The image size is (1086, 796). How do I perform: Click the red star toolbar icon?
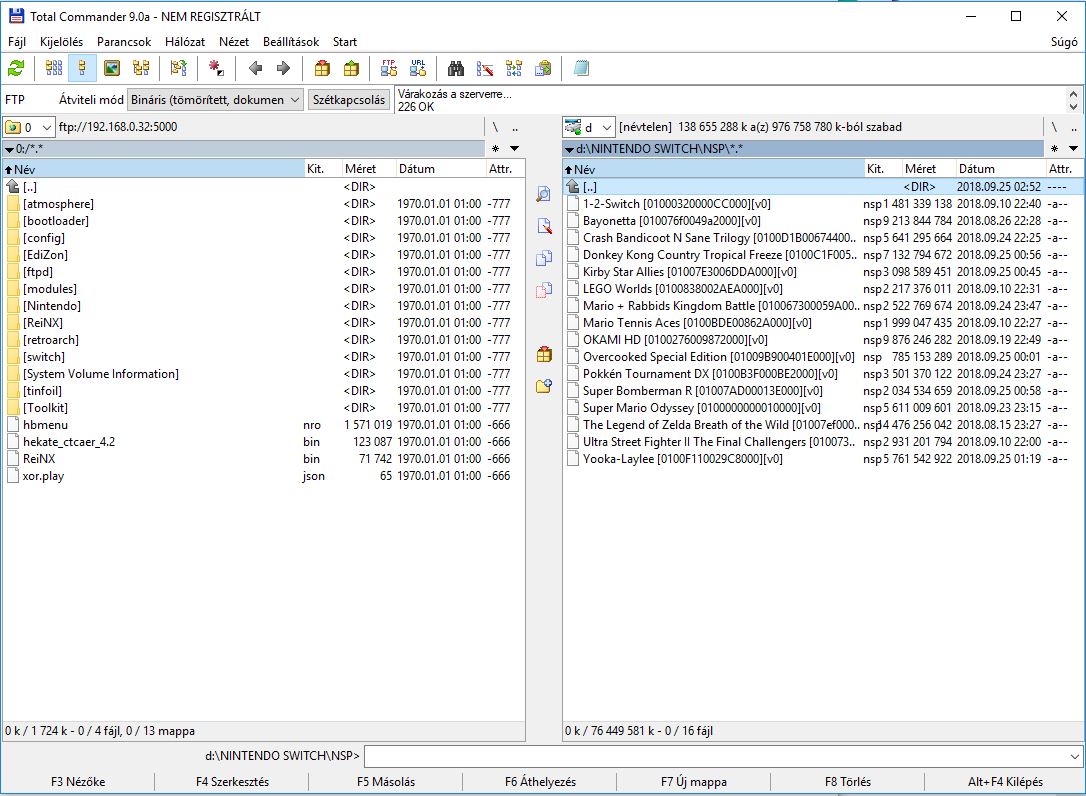coord(216,68)
